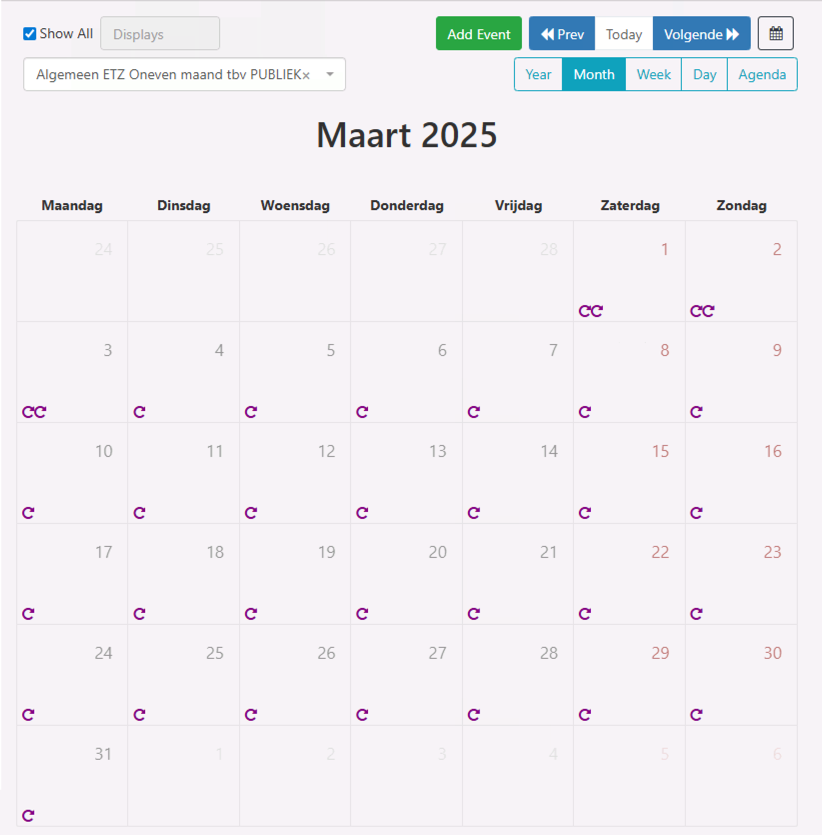Screen dimensions: 822x835
Task: Advance to next month with Volgende
Action: (701, 34)
